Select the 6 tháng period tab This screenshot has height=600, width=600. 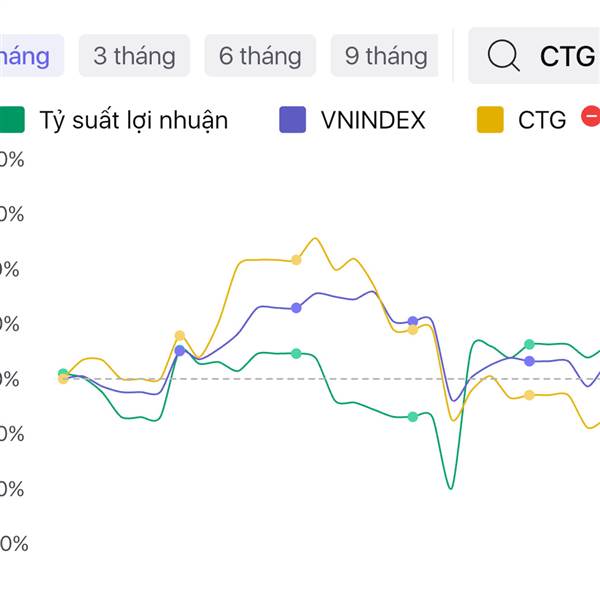tap(260, 56)
